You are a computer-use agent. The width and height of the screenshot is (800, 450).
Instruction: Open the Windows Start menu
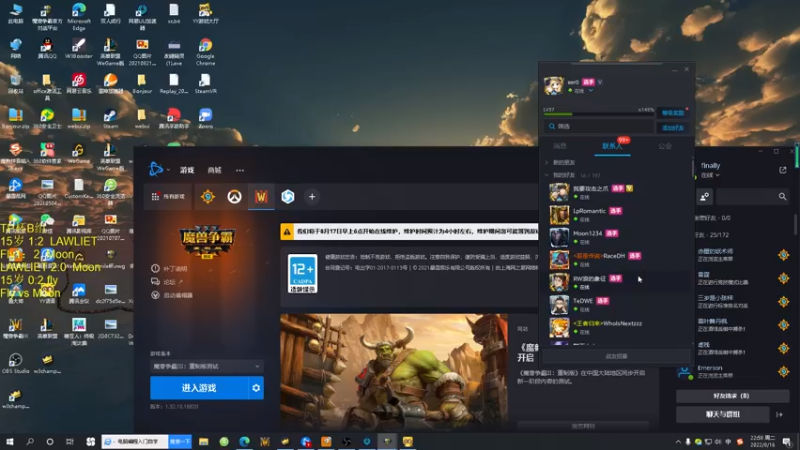tap(10, 441)
